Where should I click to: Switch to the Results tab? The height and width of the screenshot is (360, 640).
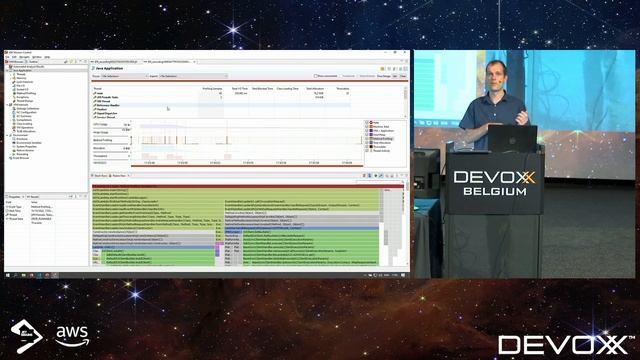32,197
